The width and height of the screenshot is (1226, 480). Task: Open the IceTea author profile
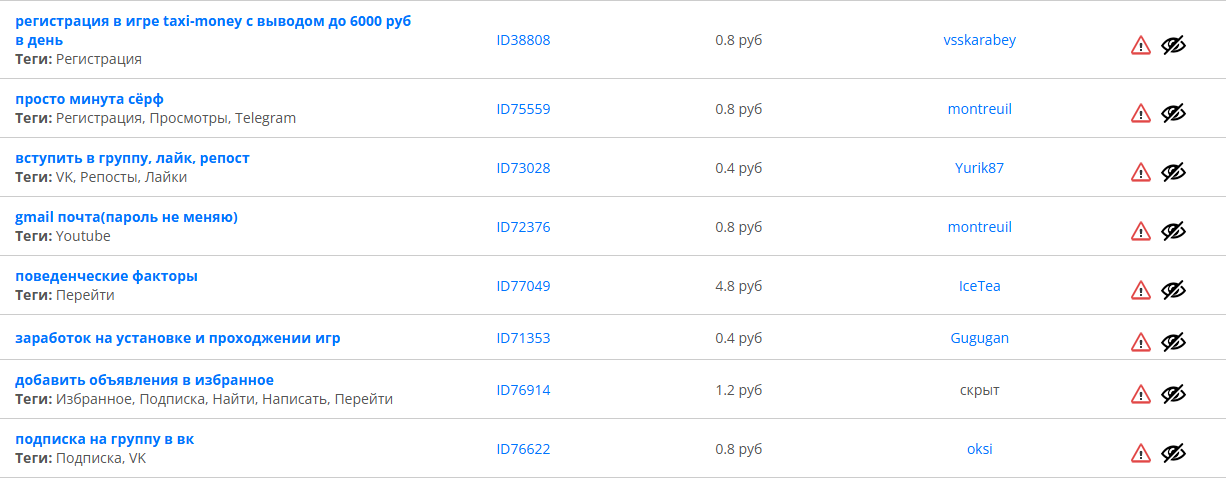coord(979,286)
